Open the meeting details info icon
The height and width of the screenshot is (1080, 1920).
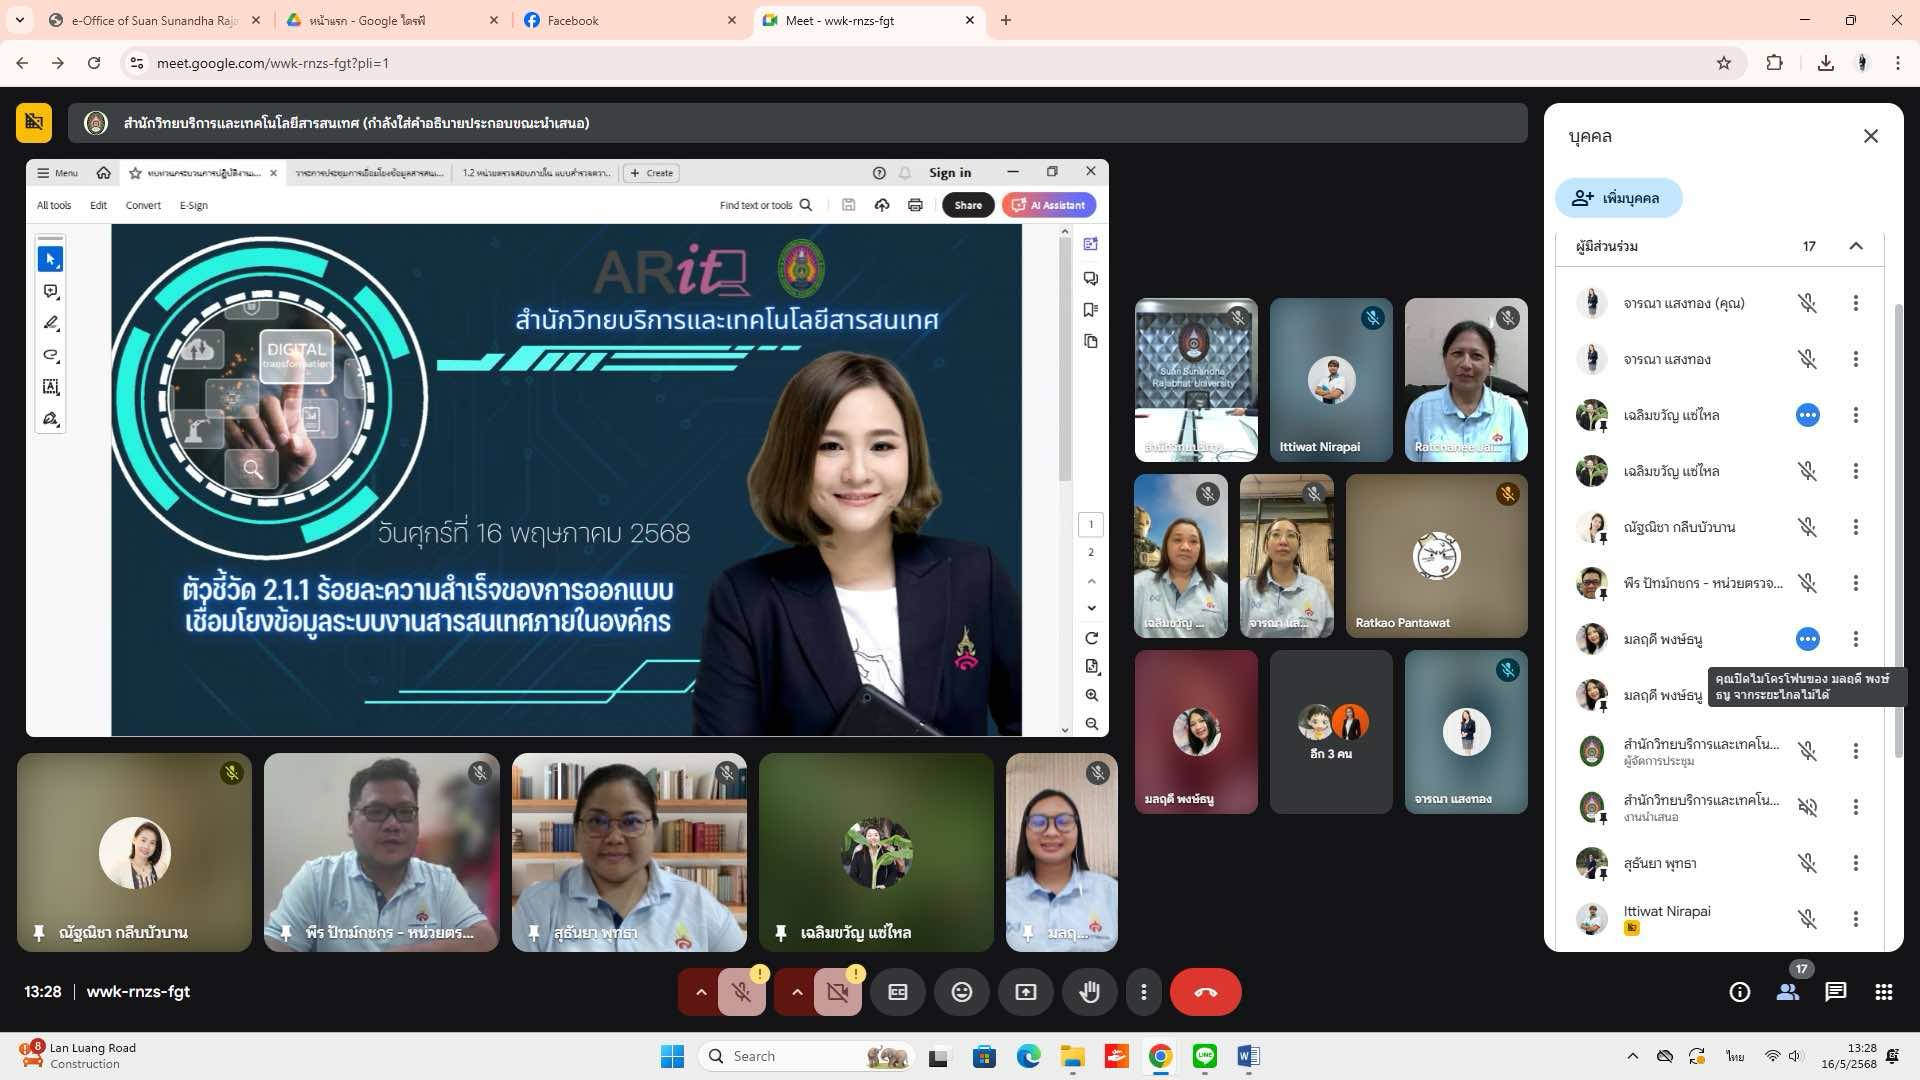(x=1740, y=992)
